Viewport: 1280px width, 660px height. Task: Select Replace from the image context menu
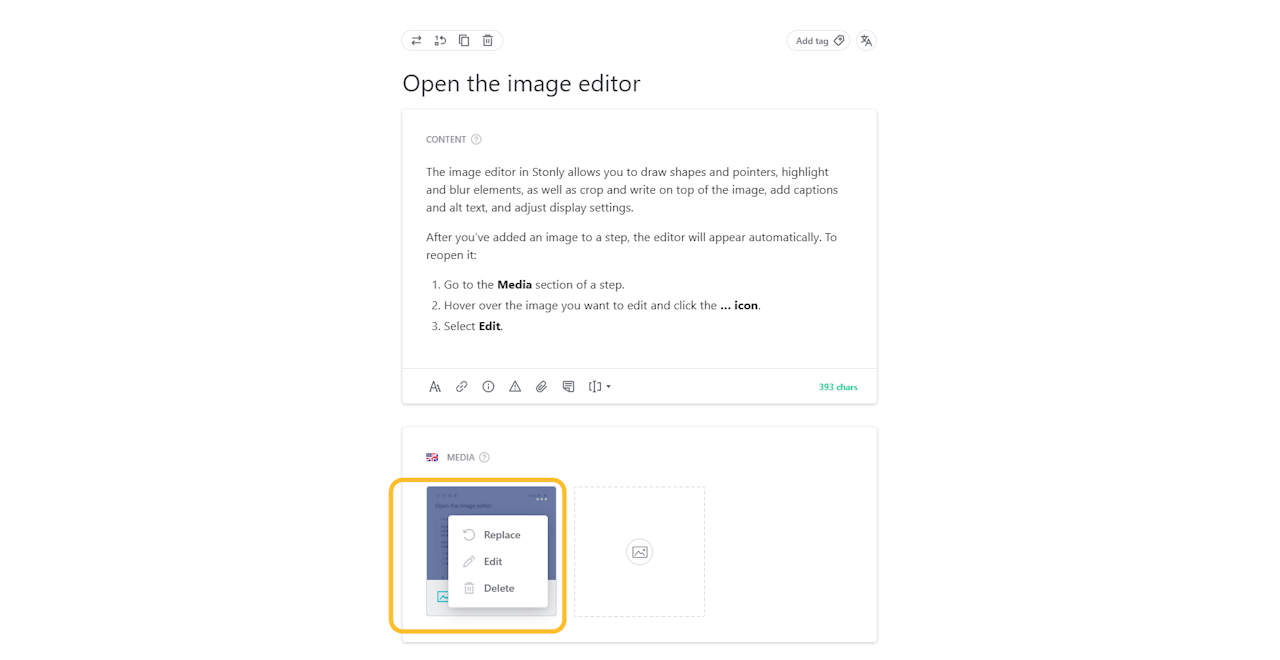coord(499,534)
